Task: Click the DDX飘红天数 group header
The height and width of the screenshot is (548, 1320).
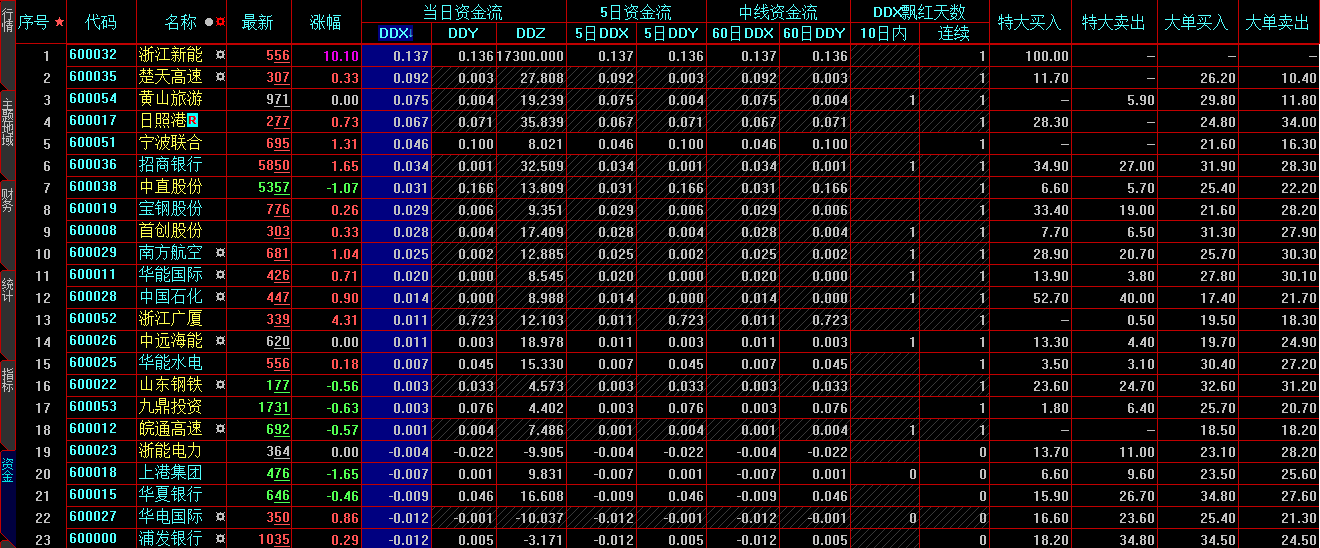Action: (x=919, y=12)
